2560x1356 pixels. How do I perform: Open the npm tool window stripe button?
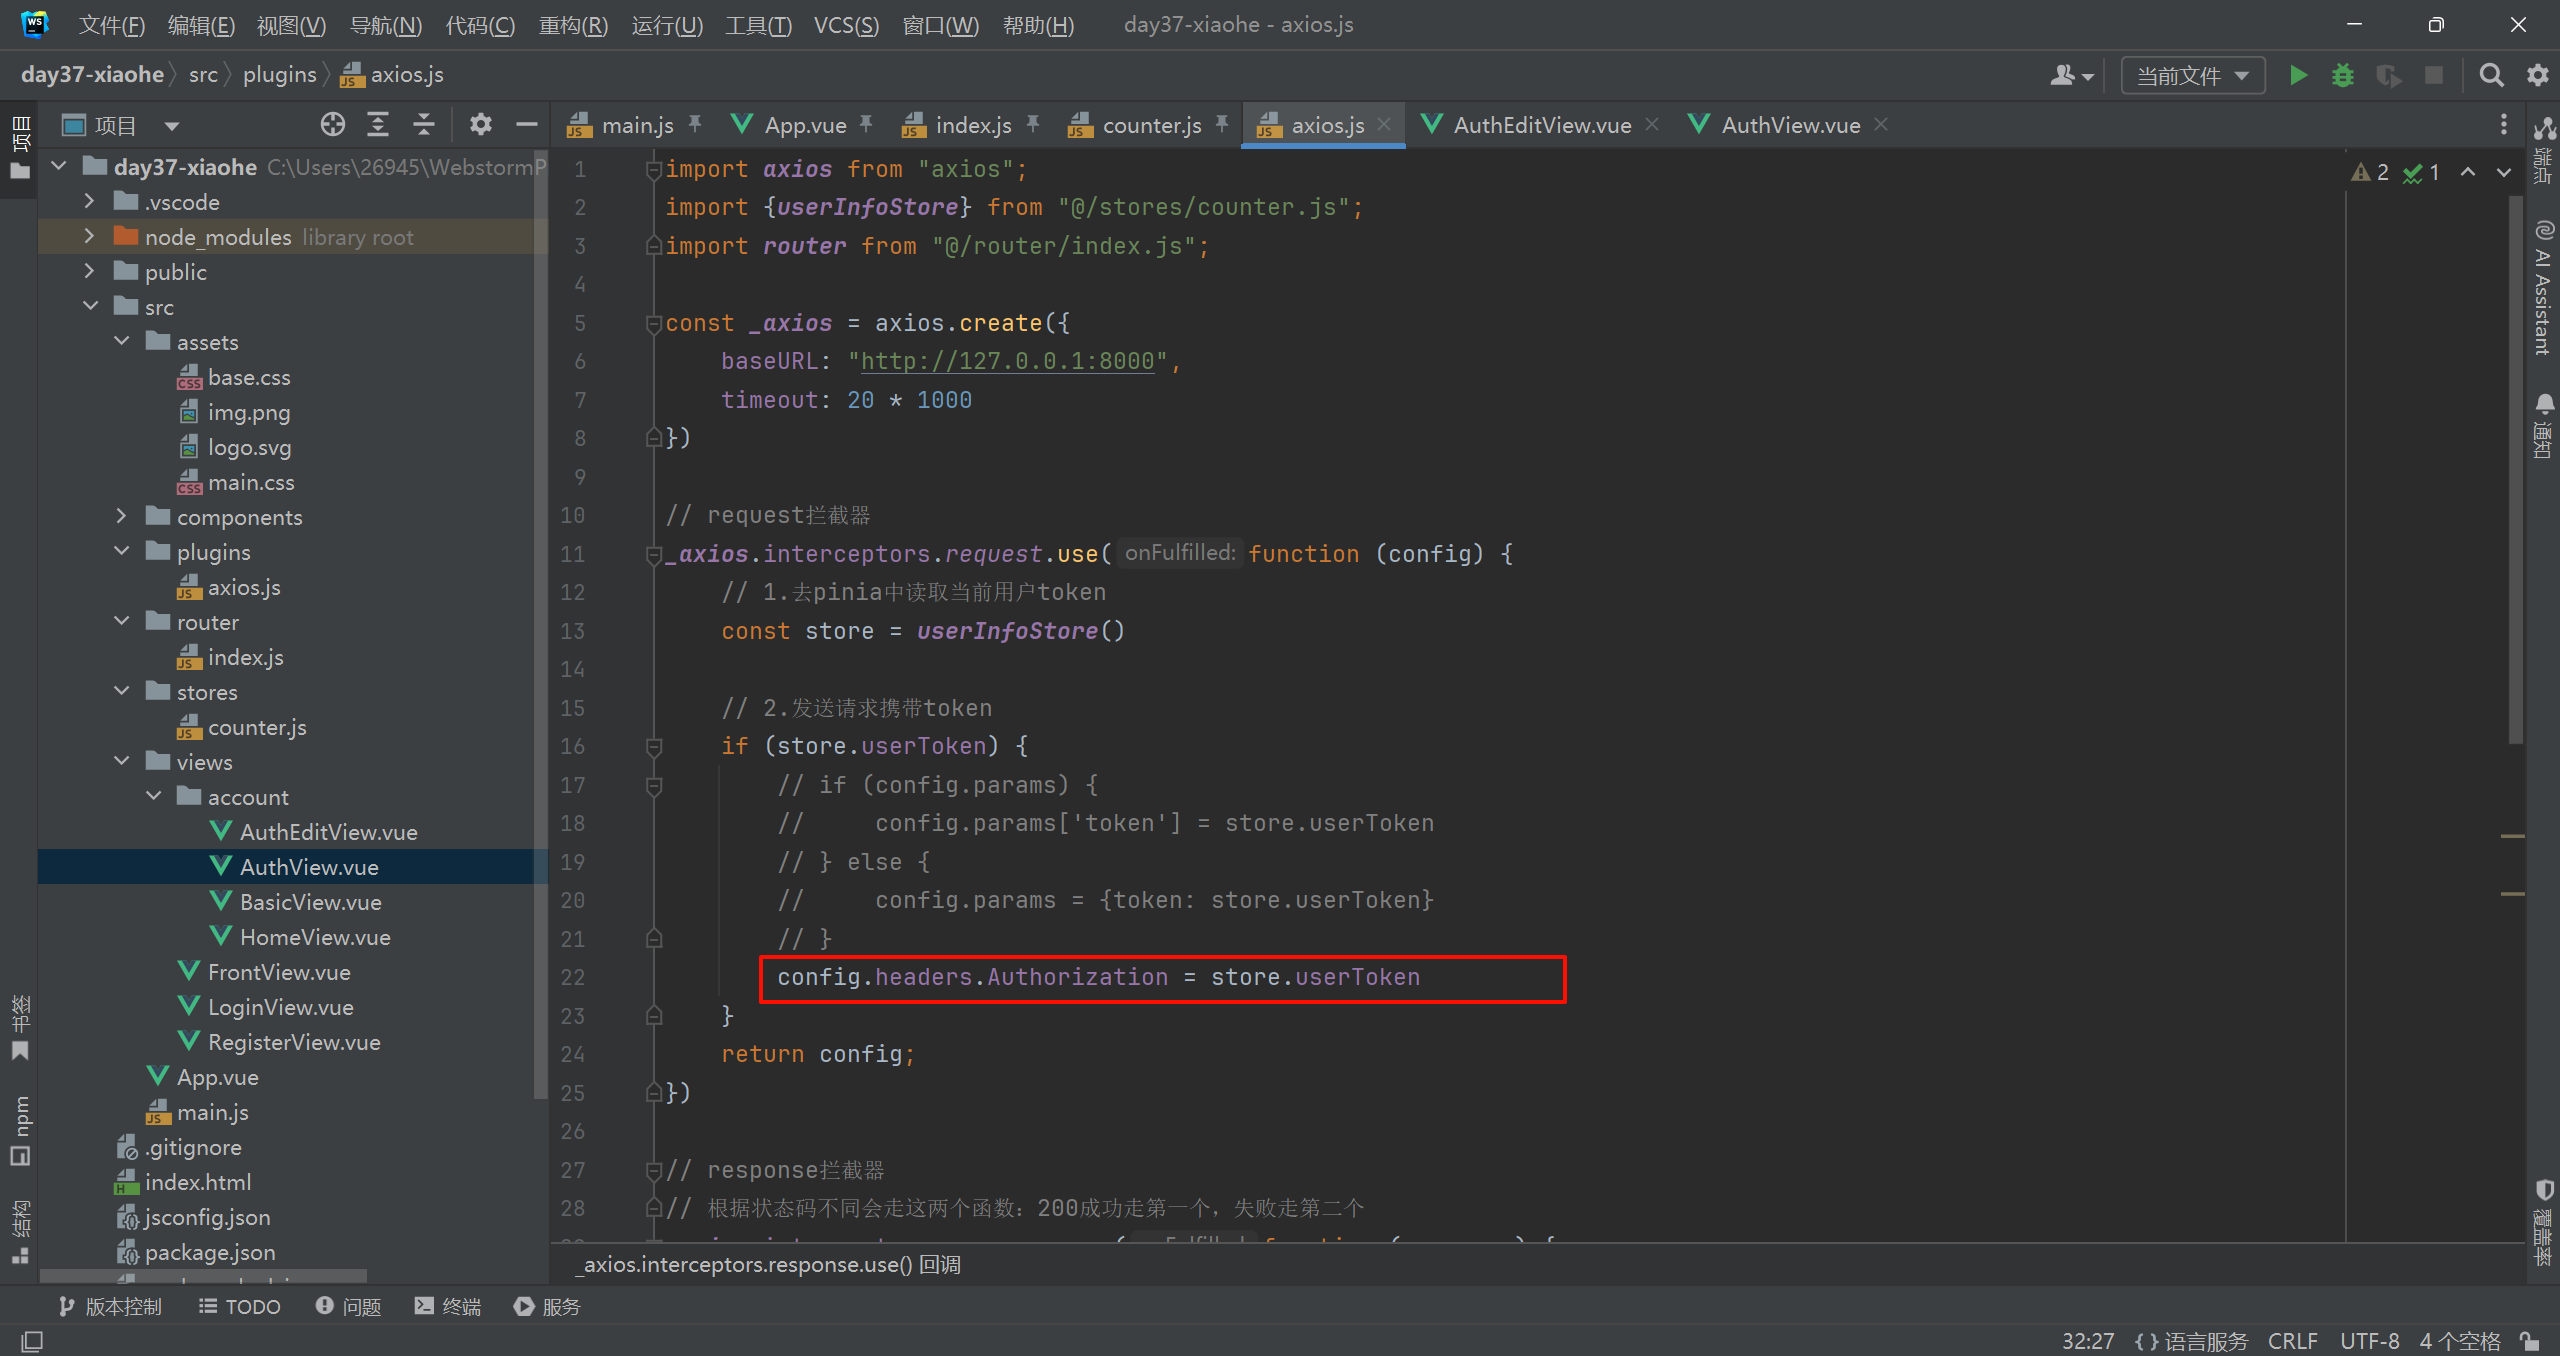click(20, 1129)
